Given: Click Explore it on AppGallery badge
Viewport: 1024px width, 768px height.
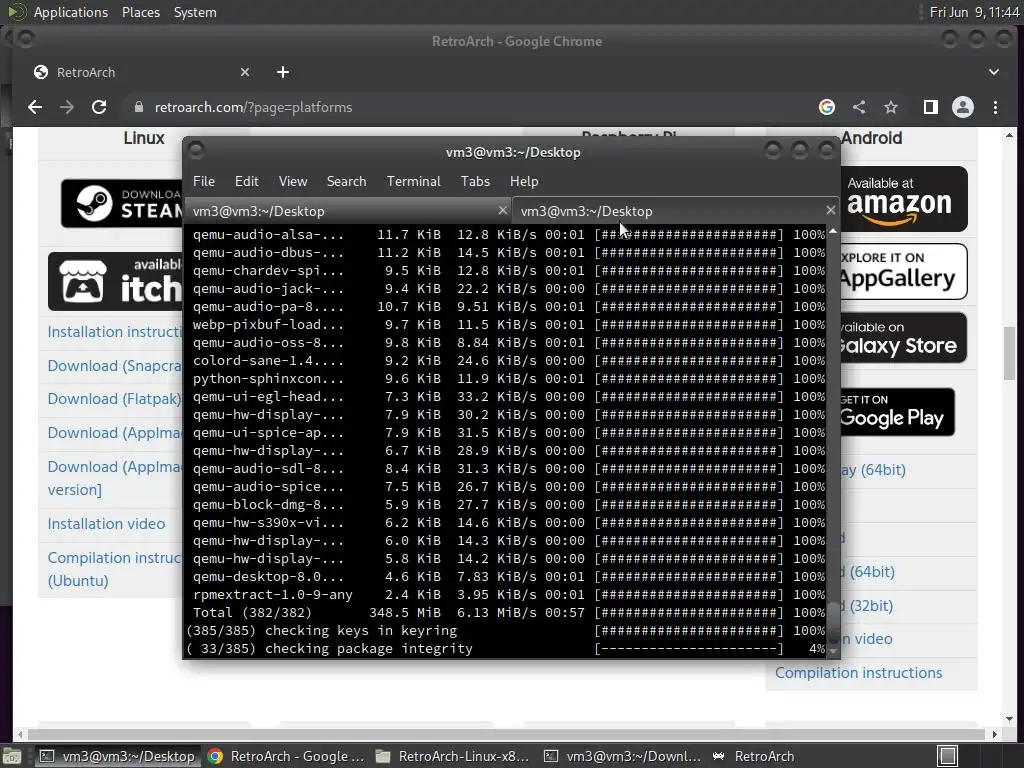Looking at the screenshot, I should point(904,271).
